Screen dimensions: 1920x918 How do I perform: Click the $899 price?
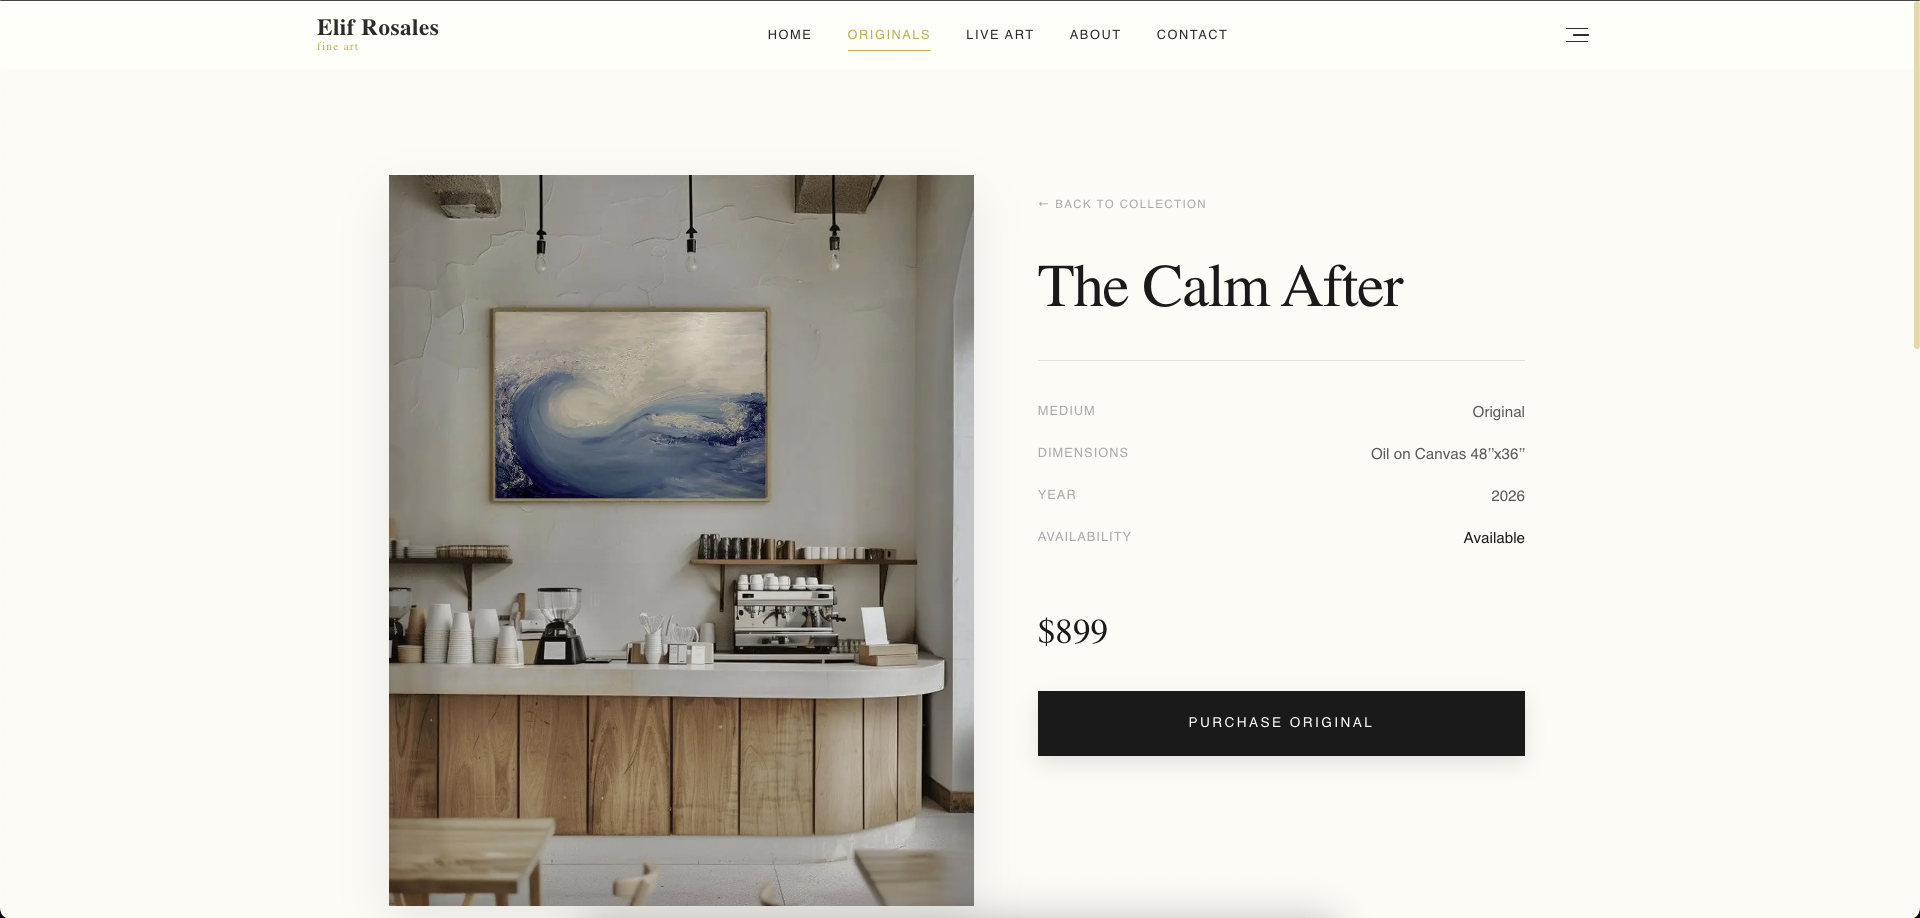(1073, 632)
